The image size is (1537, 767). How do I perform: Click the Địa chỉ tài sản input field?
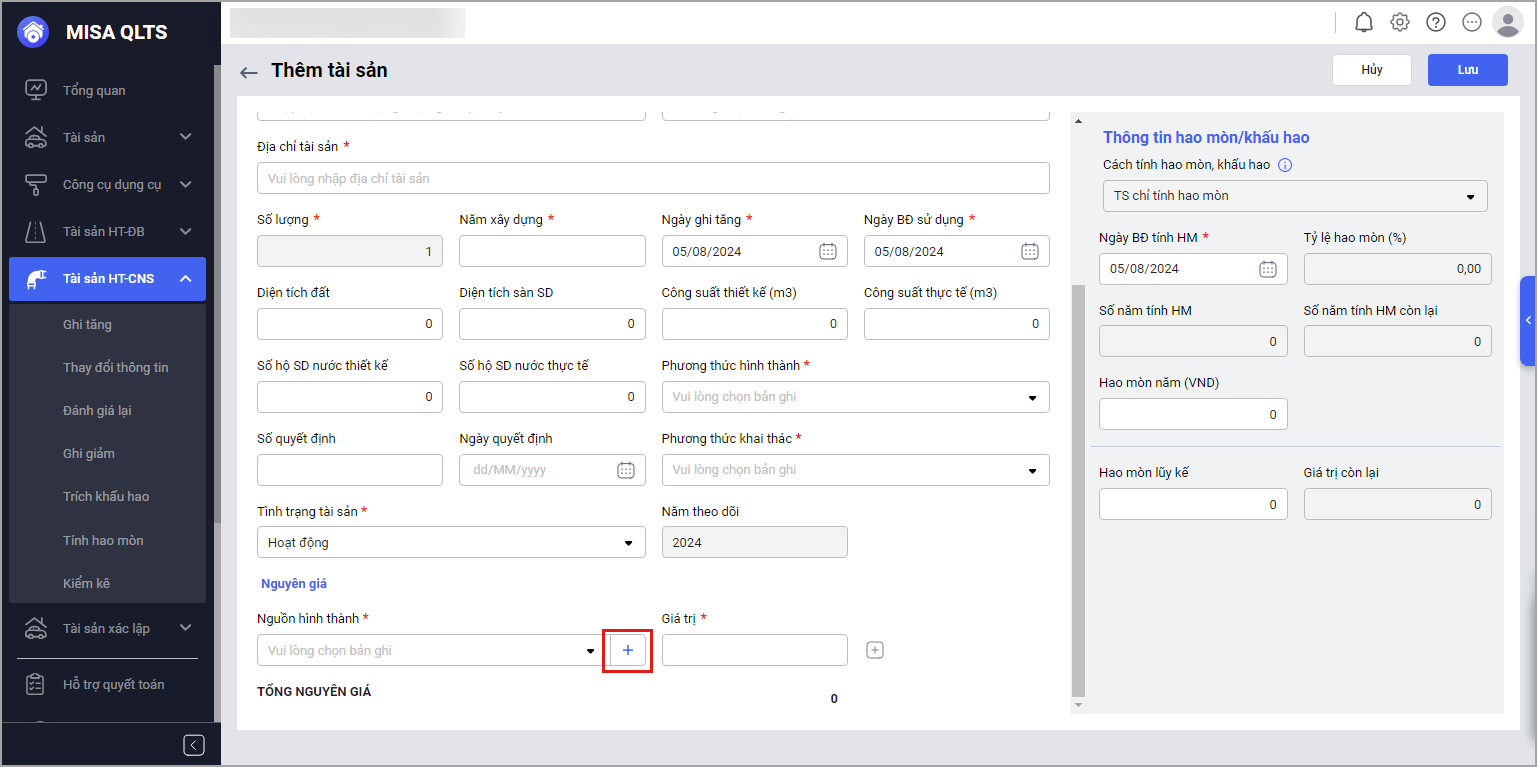653,178
